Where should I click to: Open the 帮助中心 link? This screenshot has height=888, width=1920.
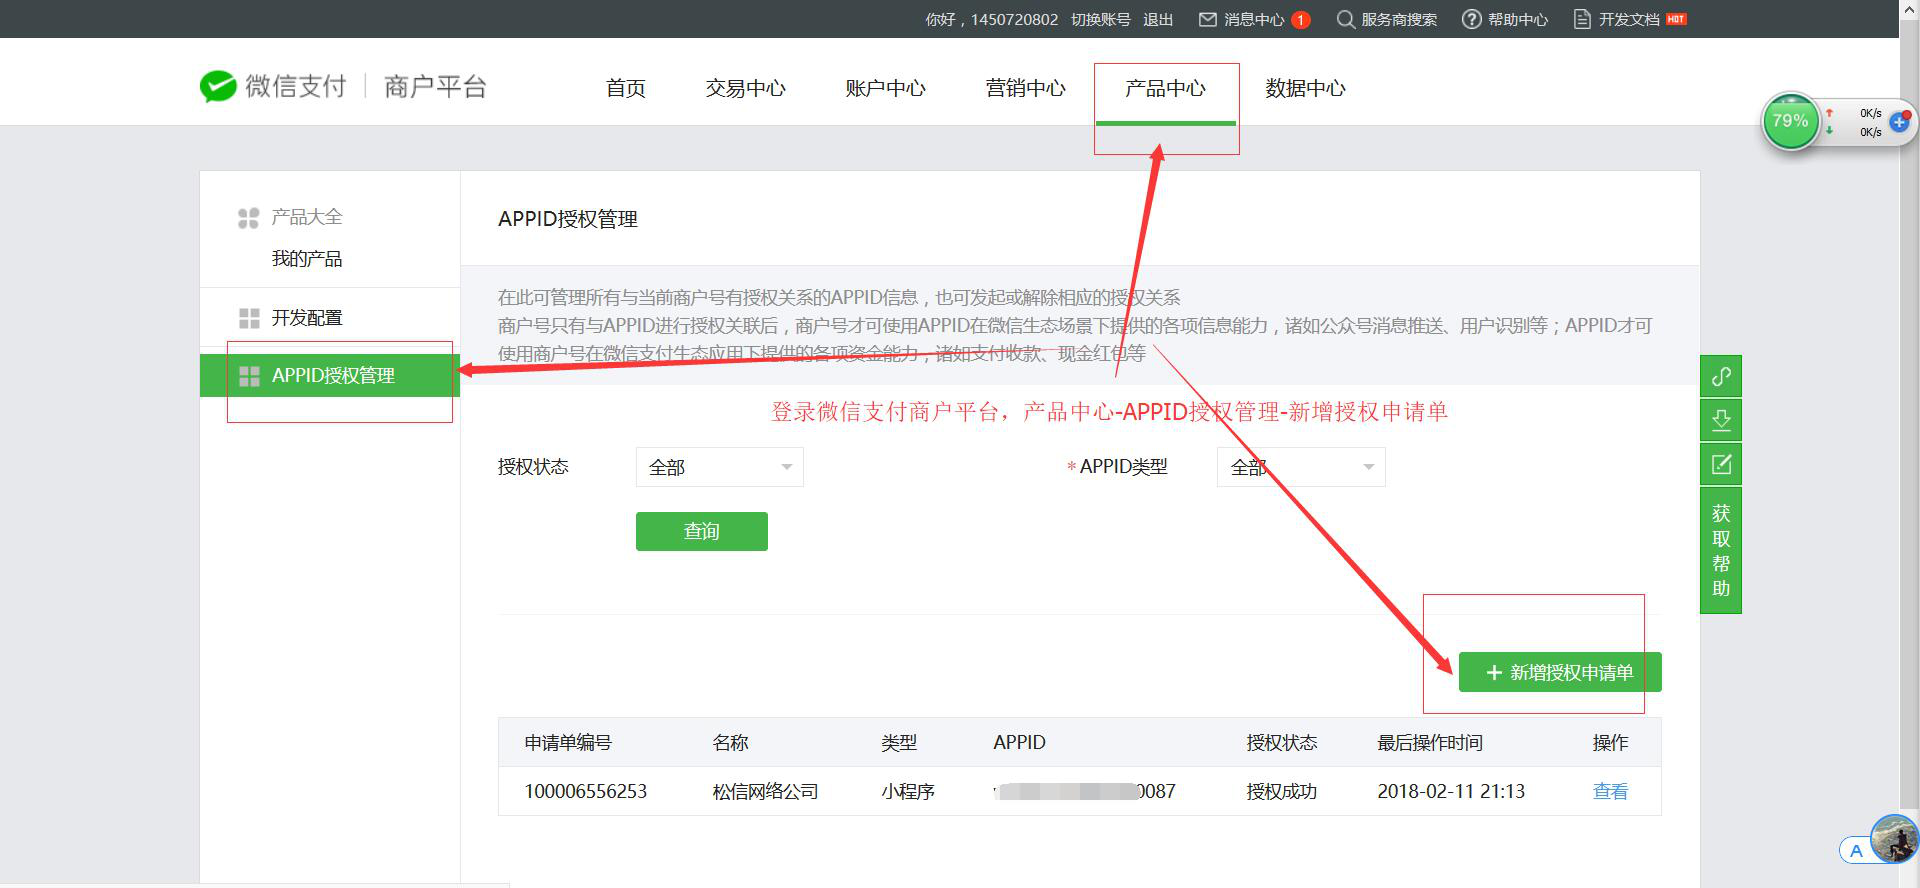[1518, 19]
